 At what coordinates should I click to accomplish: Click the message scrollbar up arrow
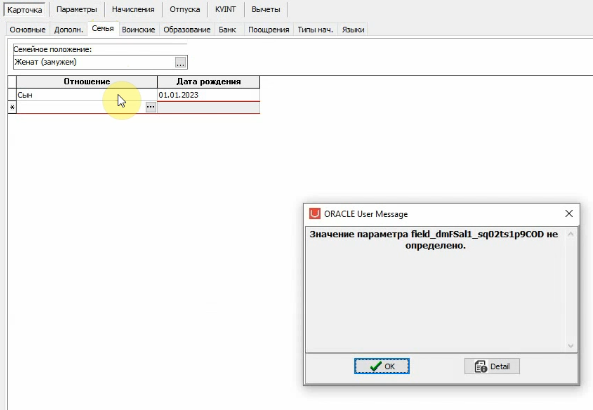[x=571, y=234]
